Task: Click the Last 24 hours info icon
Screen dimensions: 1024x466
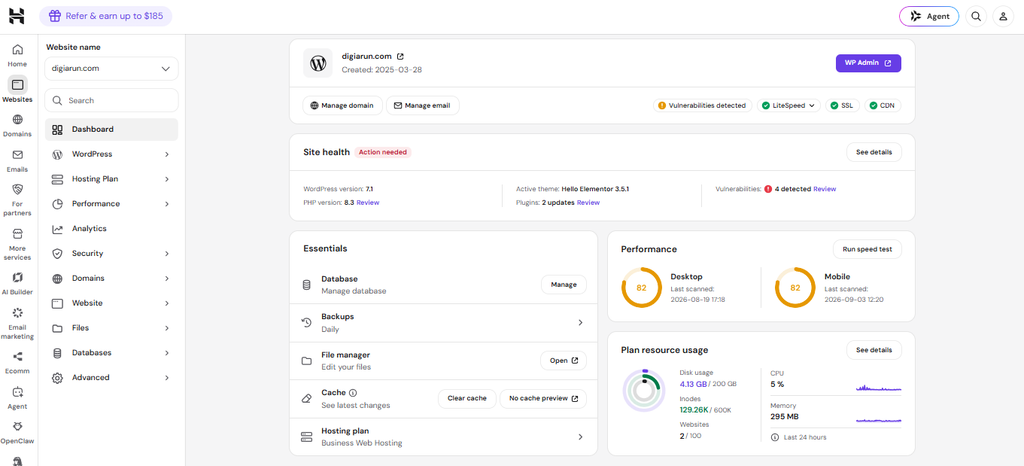Action: (x=775, y=437)
